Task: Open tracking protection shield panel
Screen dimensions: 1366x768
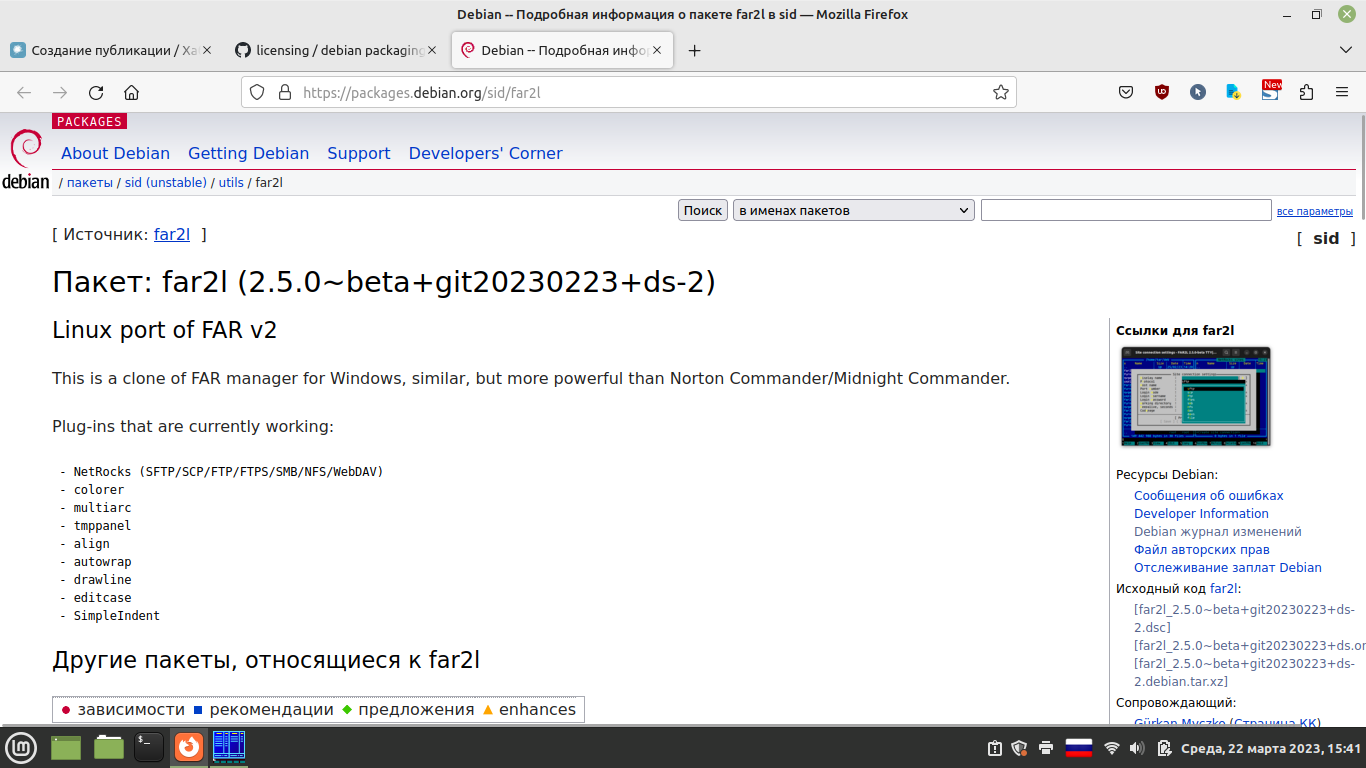Action: click(x=257, y=92)
